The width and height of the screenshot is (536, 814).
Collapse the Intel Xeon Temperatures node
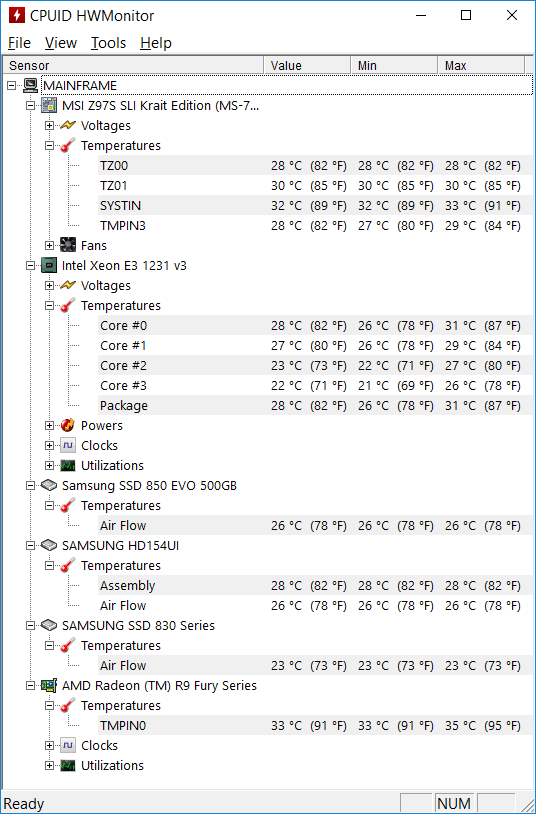pos(49,306)
